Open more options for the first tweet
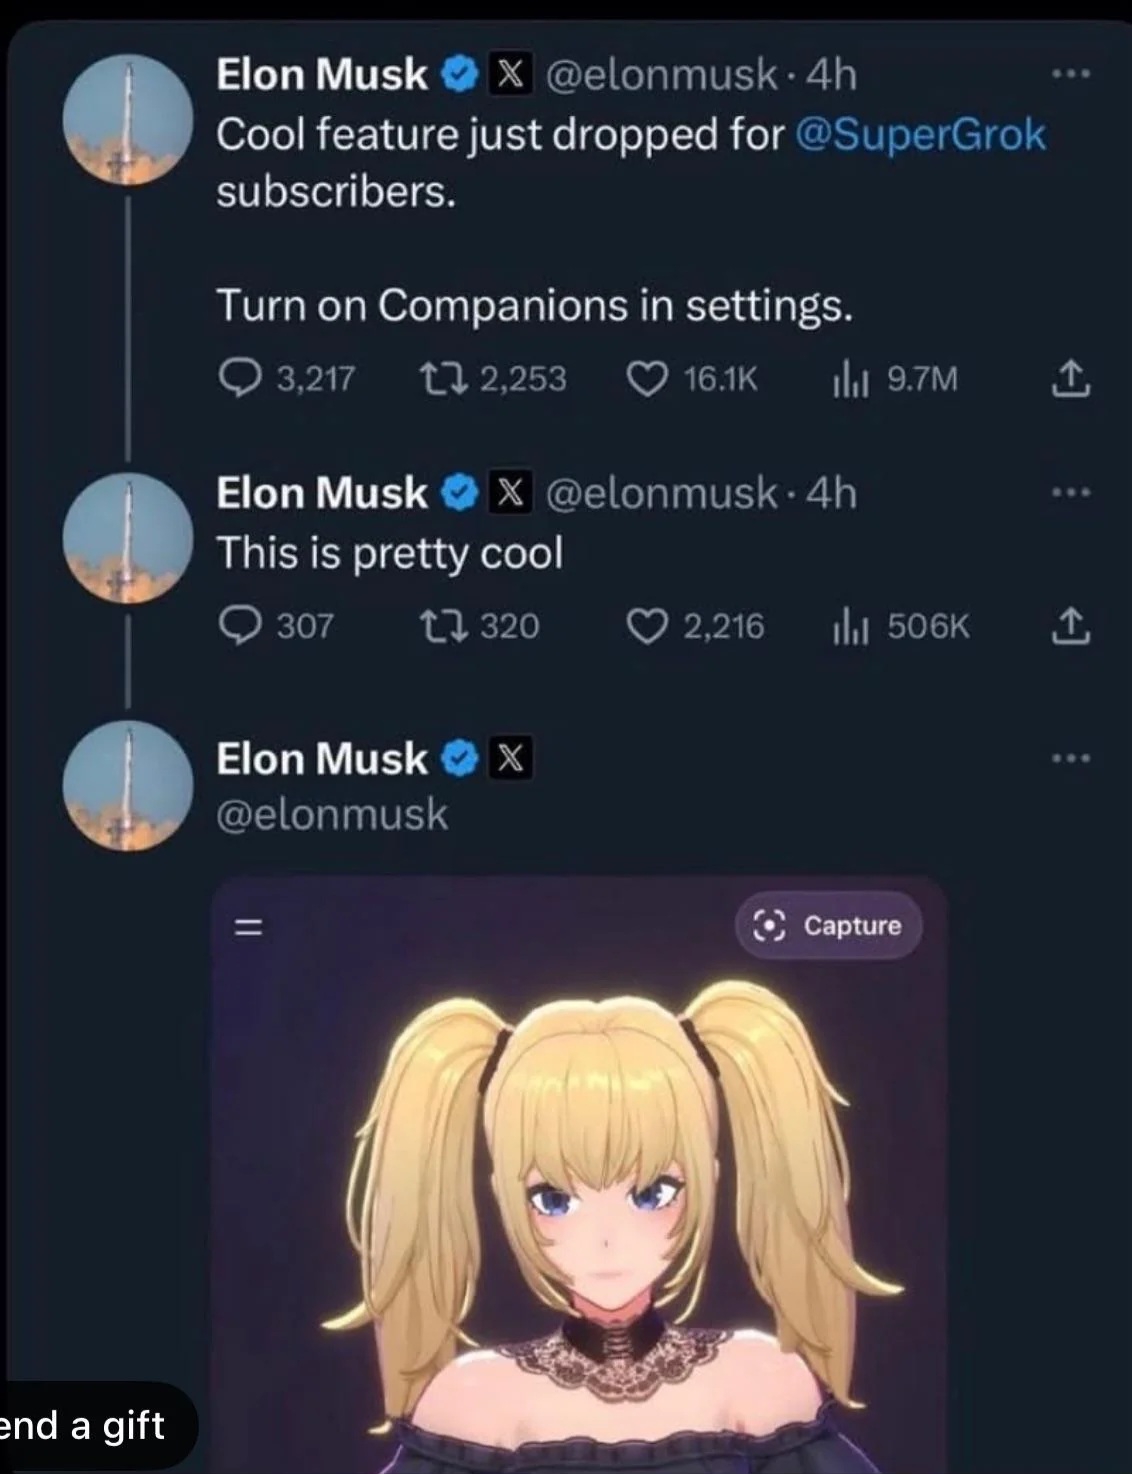1132x1474 pixels. (1071, 74)
